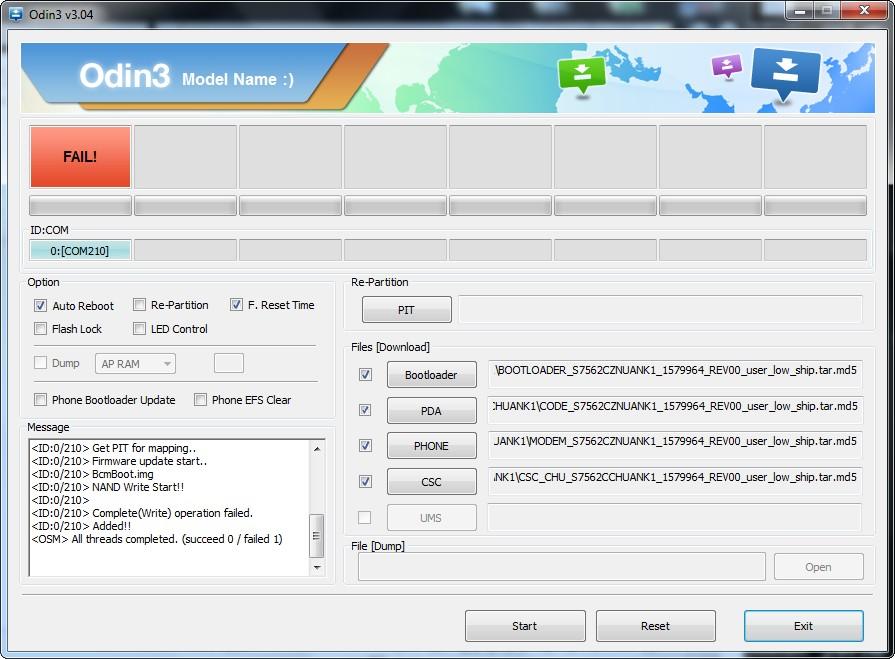This screenshot has width=895, height=659.
Task: Select the 0:[COM210] port slot
Action: click(80, 250)
